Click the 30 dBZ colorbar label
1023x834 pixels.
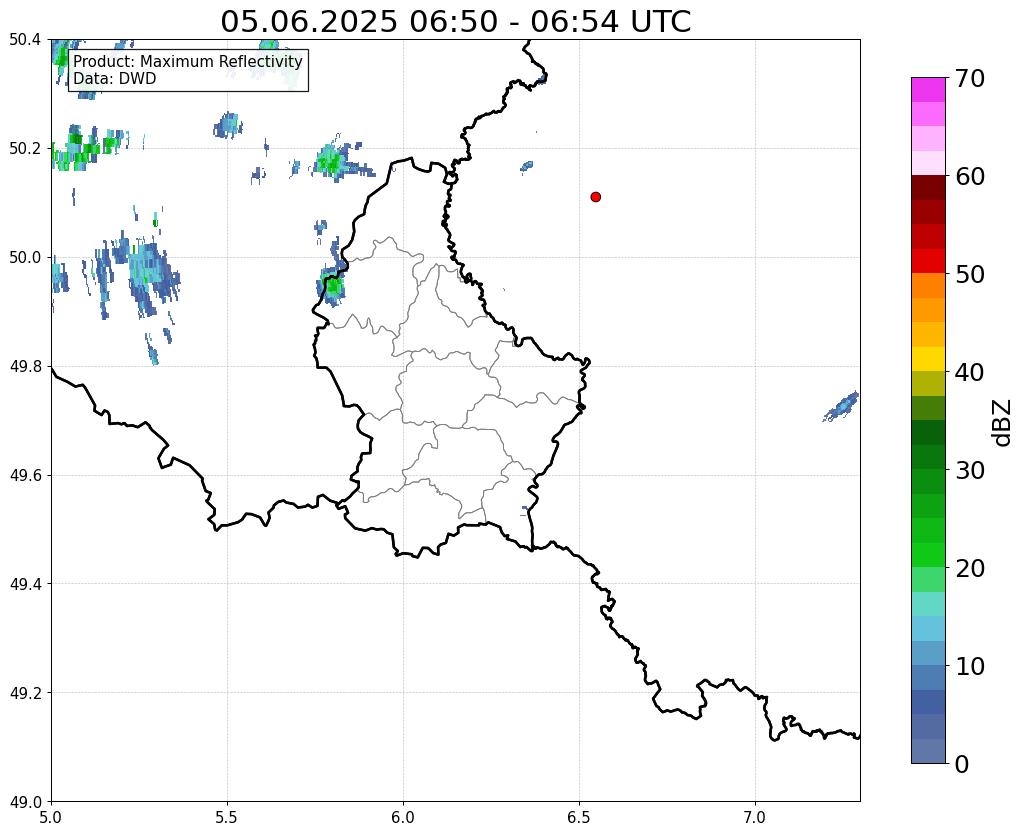coord(970,470)
